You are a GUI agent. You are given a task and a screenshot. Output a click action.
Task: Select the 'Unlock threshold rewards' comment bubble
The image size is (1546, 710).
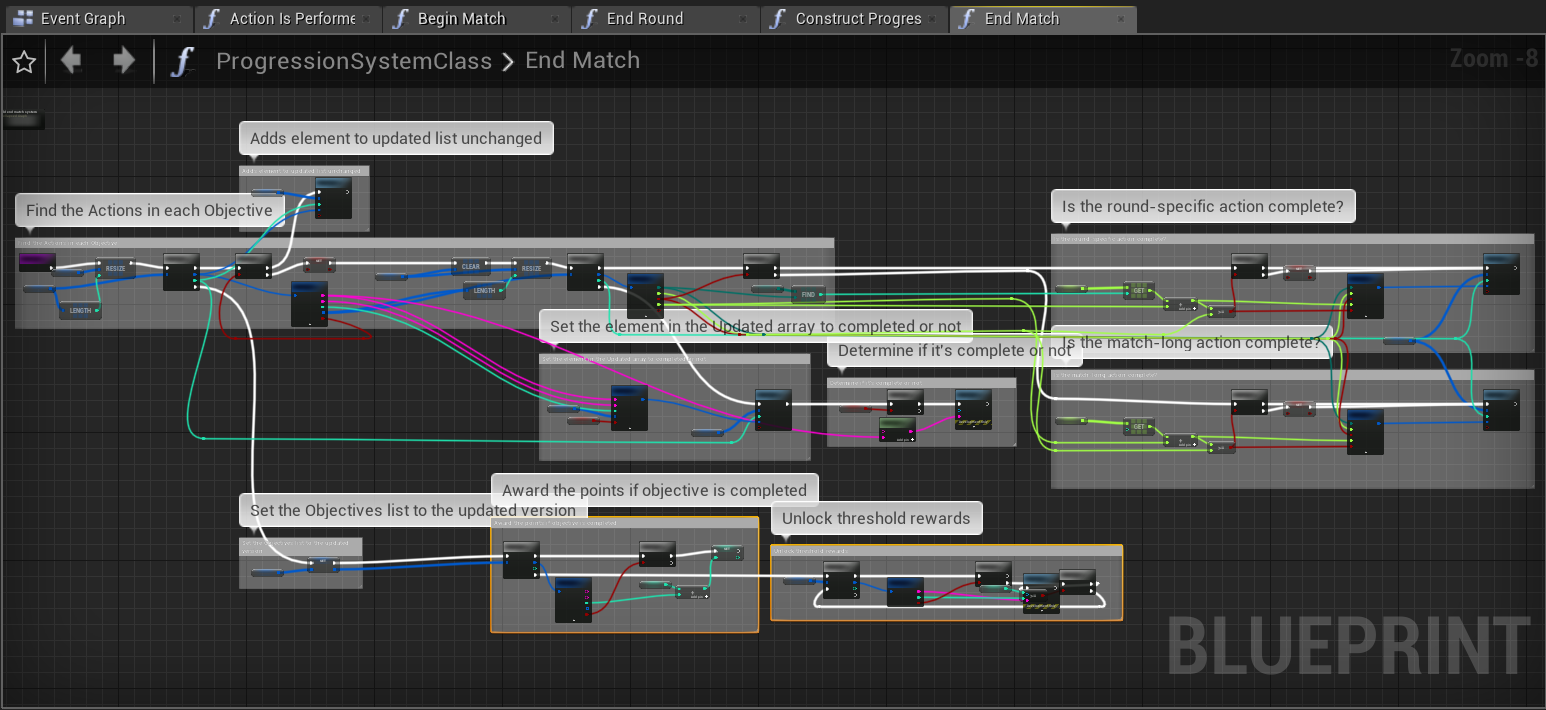(876, 518)
